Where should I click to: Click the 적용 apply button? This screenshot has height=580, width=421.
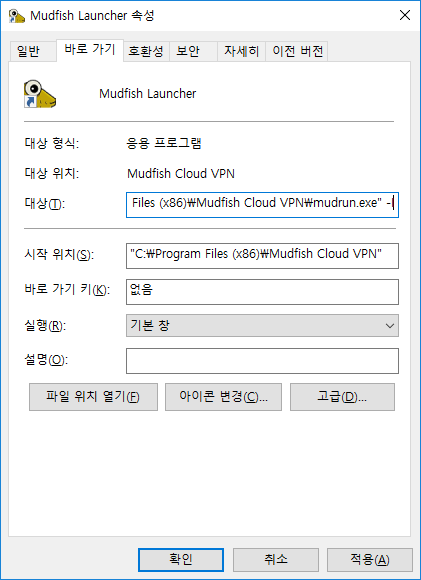pos(370,560)
